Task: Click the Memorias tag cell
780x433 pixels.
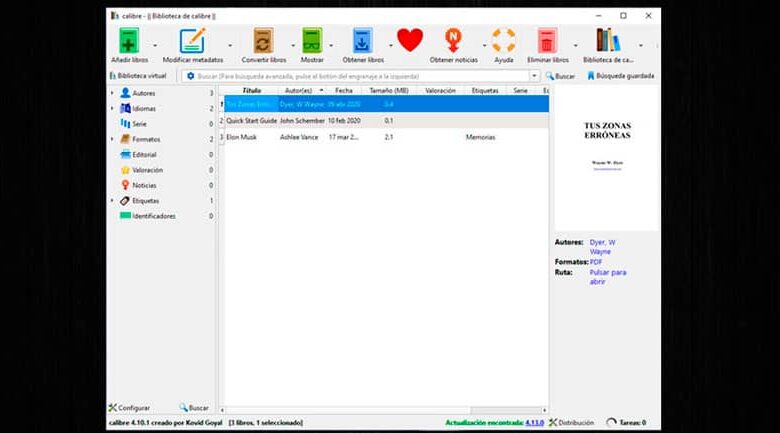Action: (x=481, y=137)
